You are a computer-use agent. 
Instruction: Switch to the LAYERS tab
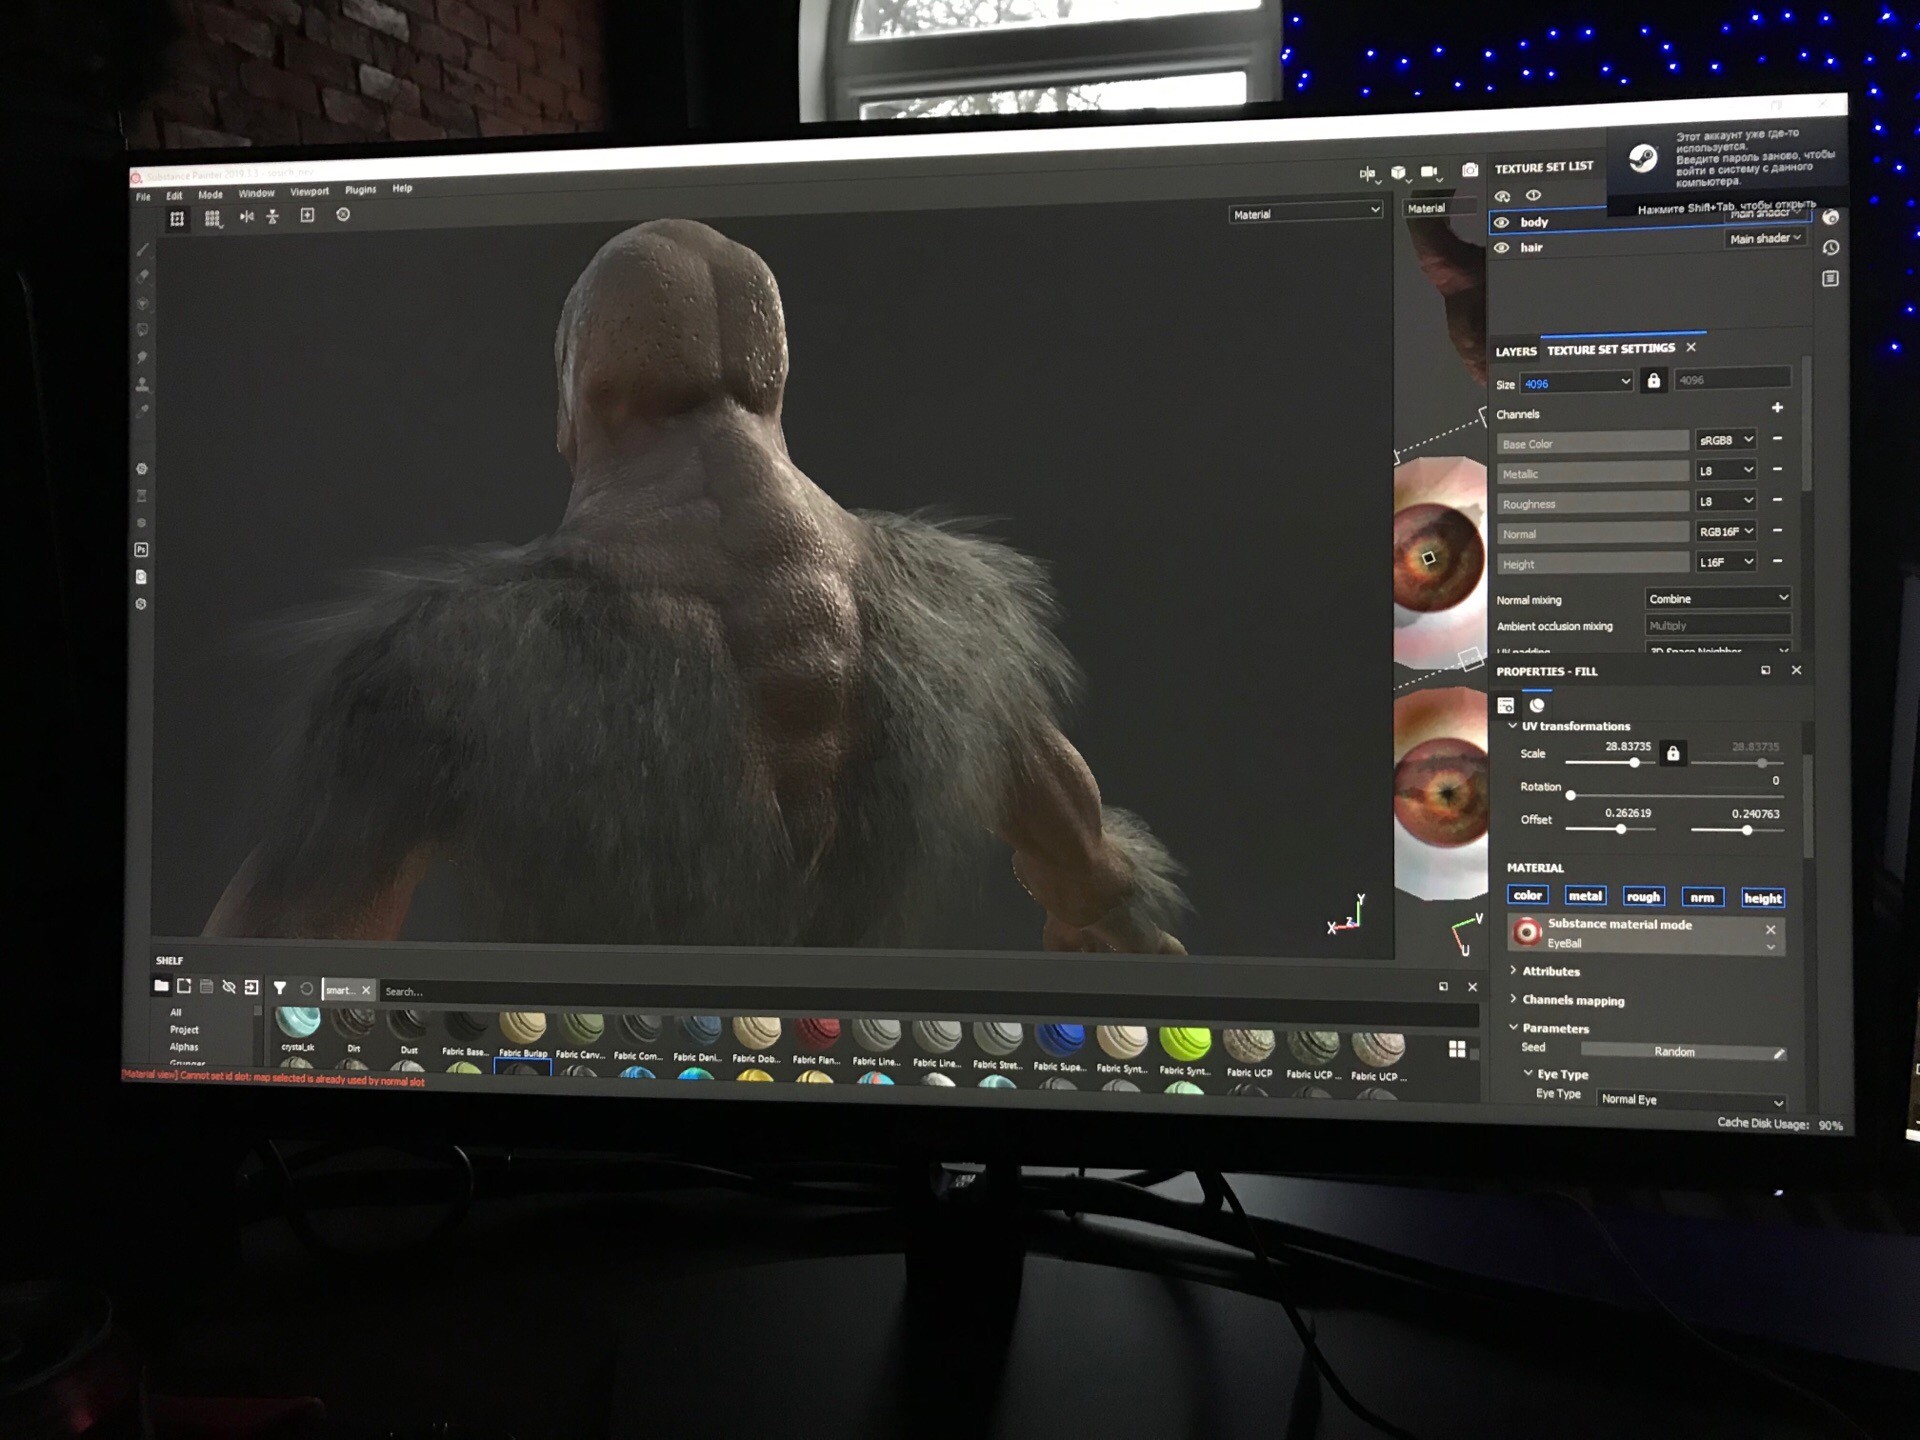[1515, 352]
